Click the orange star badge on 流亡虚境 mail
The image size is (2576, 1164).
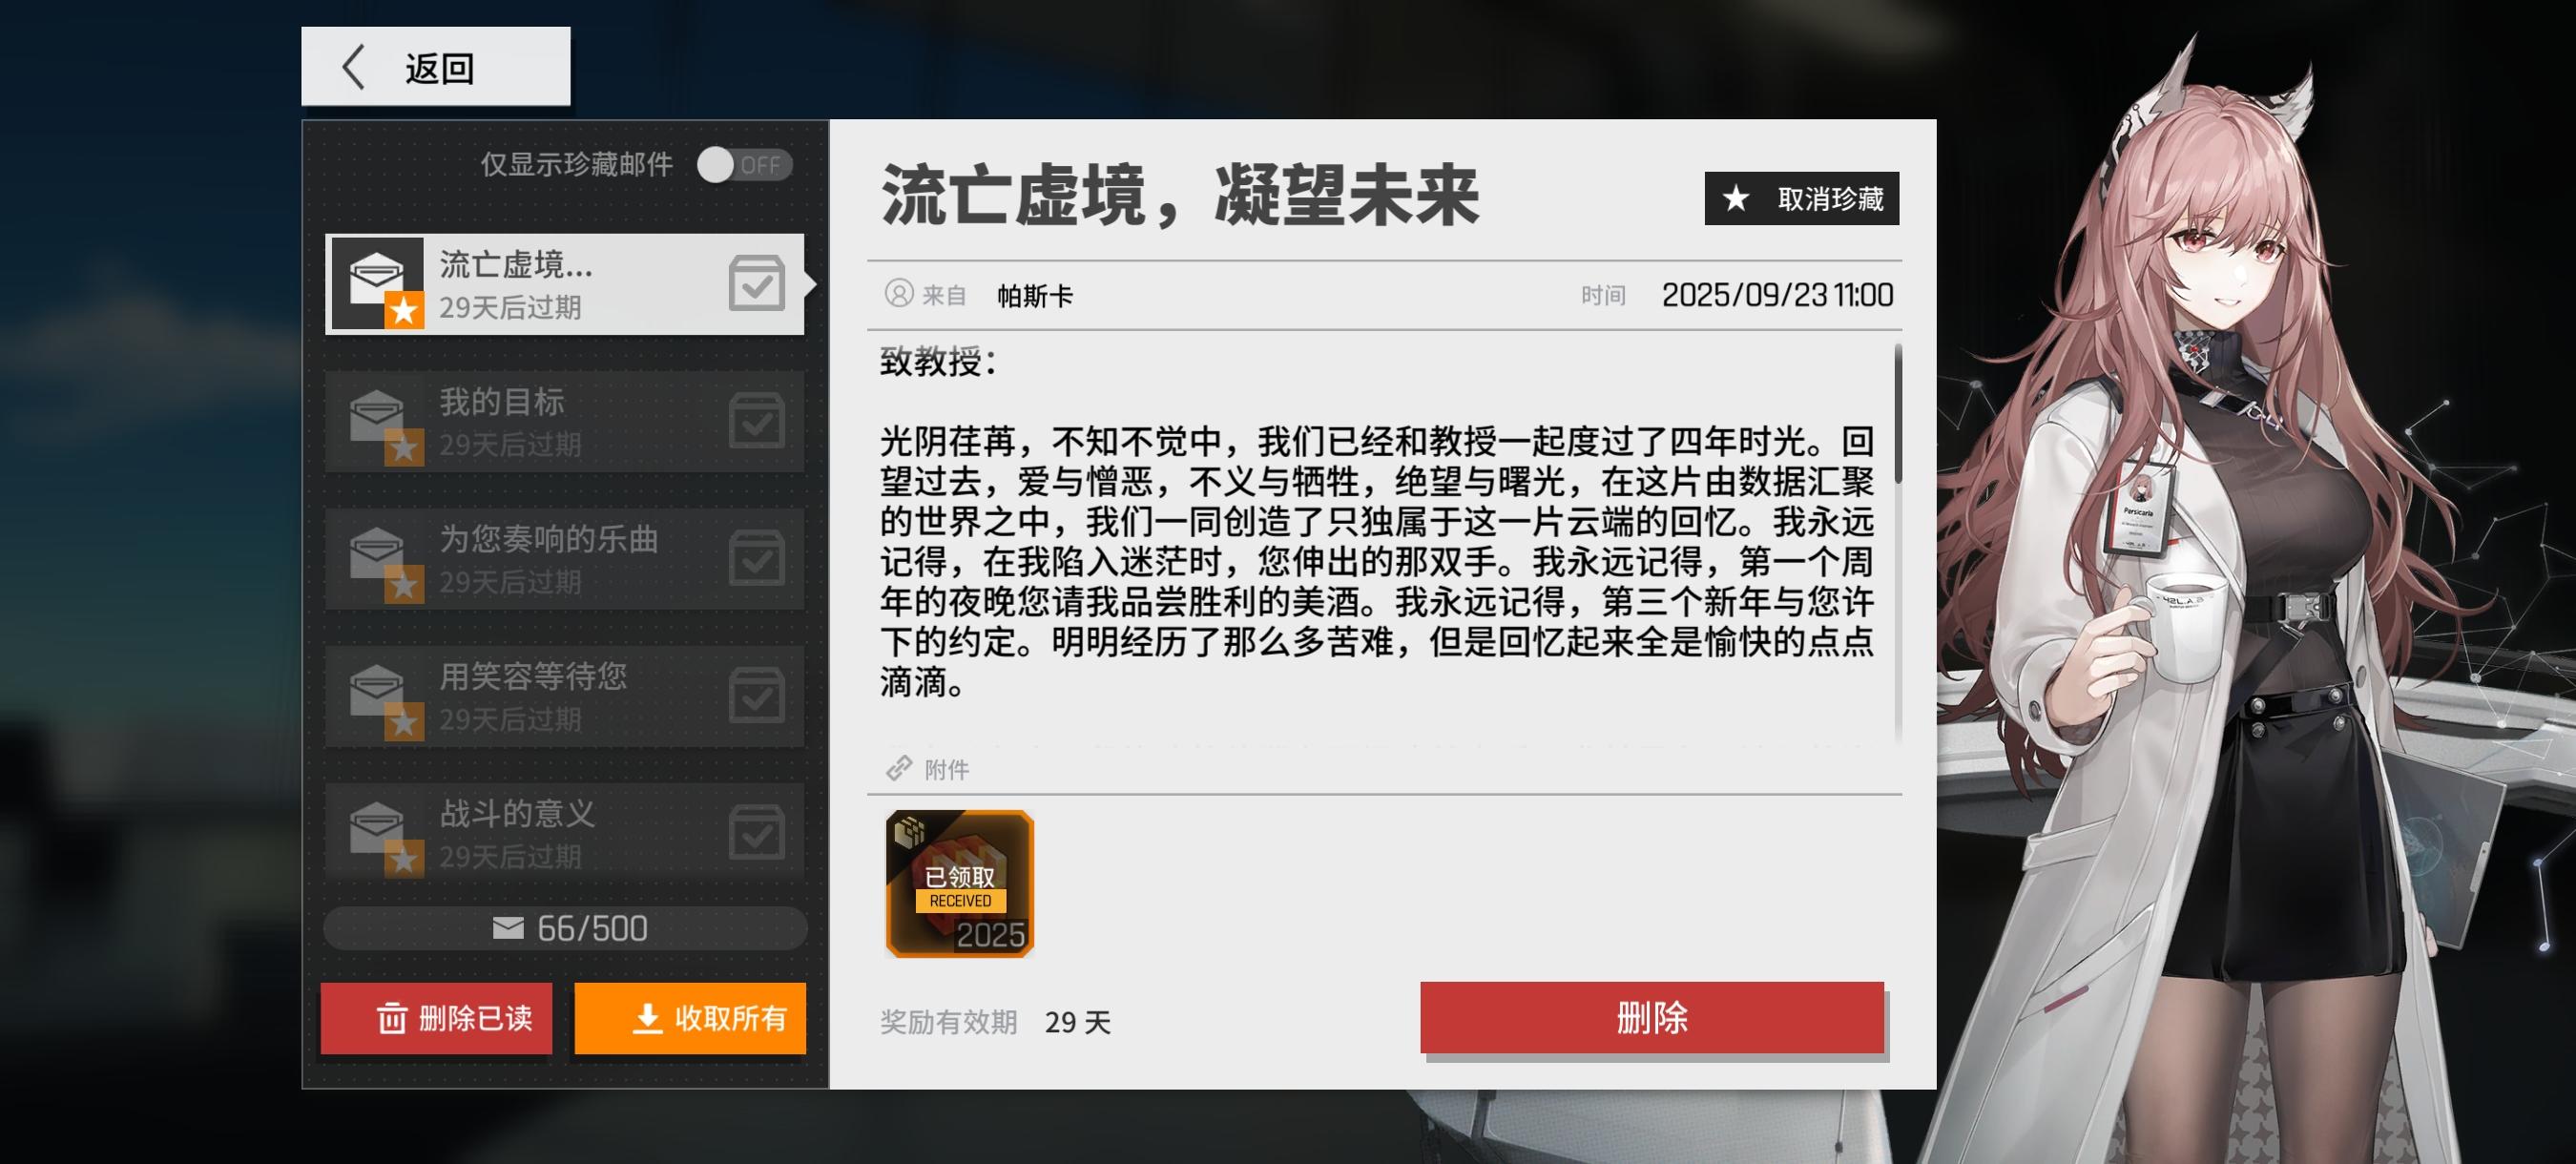pos(404,311)
